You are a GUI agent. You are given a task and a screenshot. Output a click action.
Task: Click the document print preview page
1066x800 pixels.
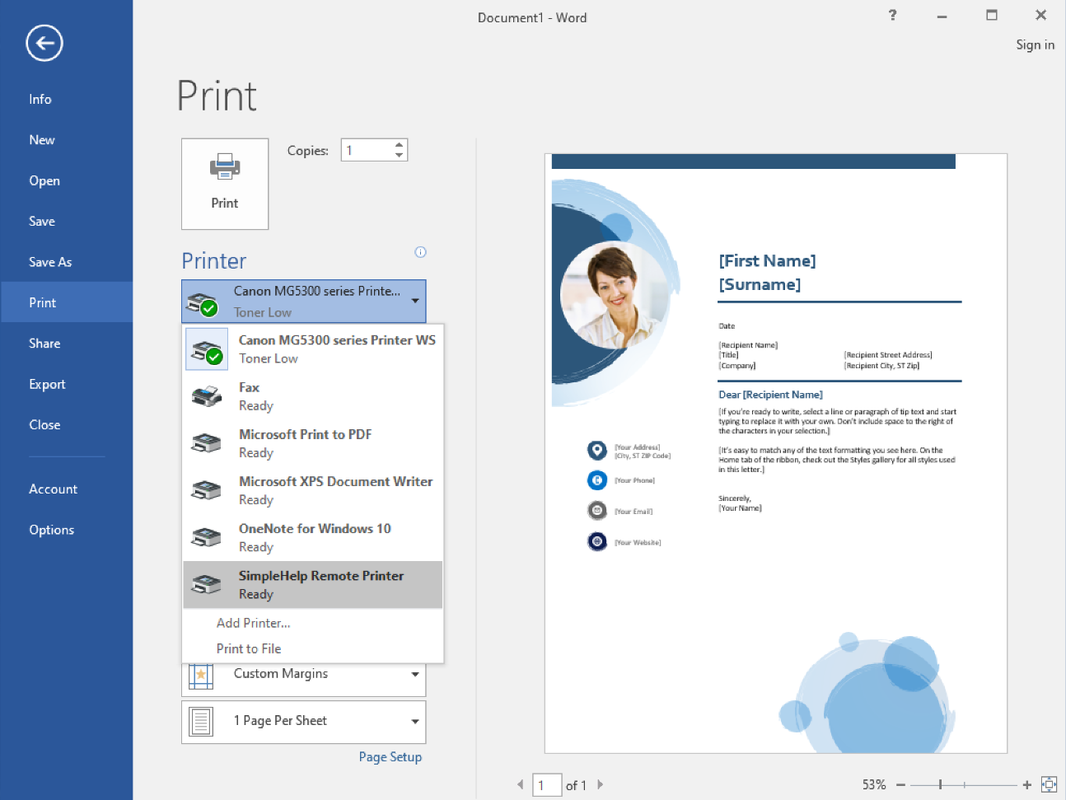[776, 453]
